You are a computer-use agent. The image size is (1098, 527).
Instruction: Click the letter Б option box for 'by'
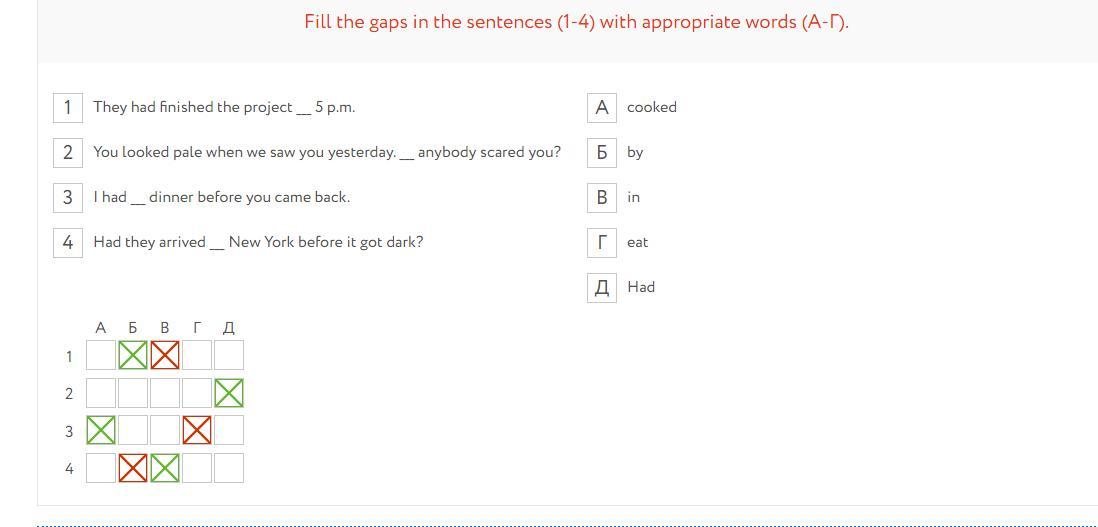[x=602, y=153]
